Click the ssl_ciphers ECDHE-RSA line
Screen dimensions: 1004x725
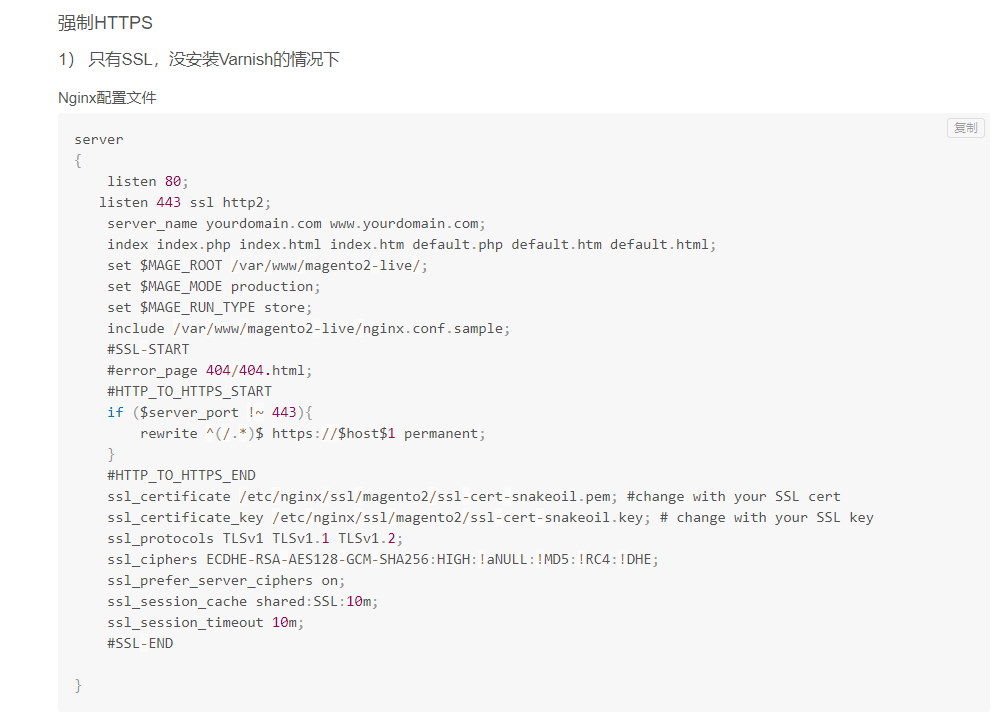(383, 559)
